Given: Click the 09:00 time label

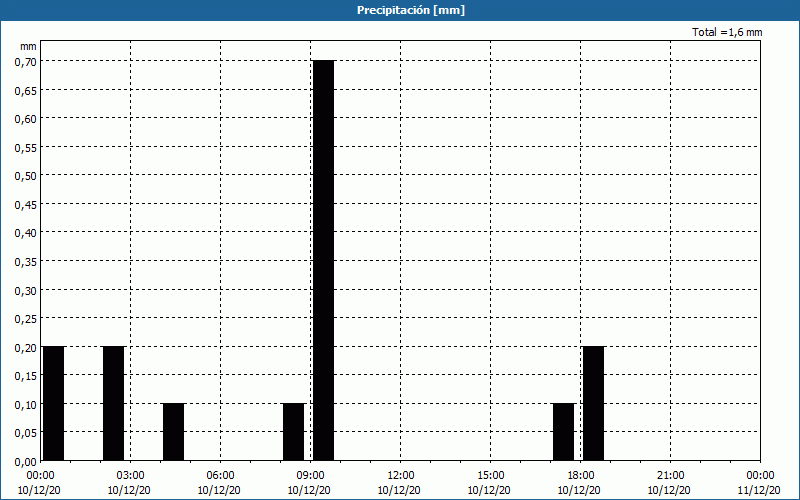Looking at the screenshot, I should [x=311, y=476].
